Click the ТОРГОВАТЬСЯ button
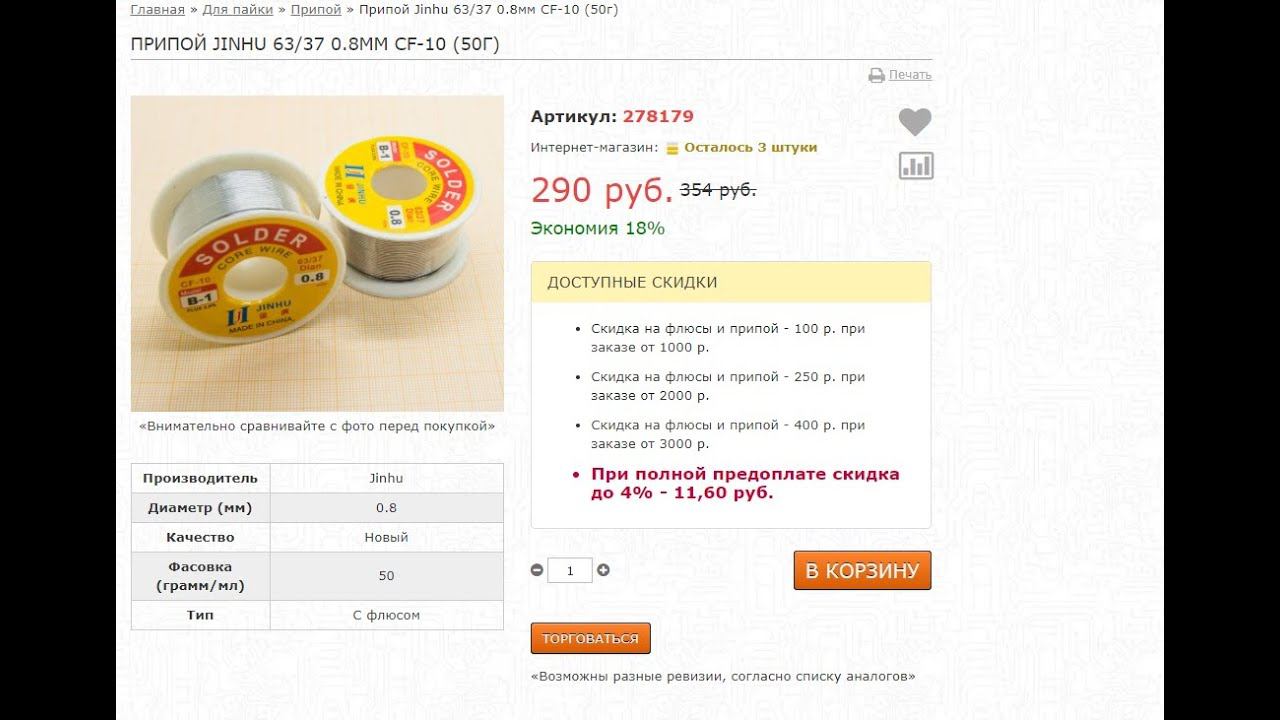 590,638
